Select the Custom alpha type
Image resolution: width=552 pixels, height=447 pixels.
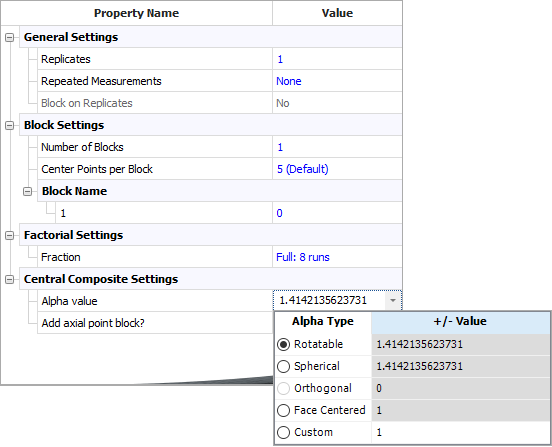pos(283,432)
